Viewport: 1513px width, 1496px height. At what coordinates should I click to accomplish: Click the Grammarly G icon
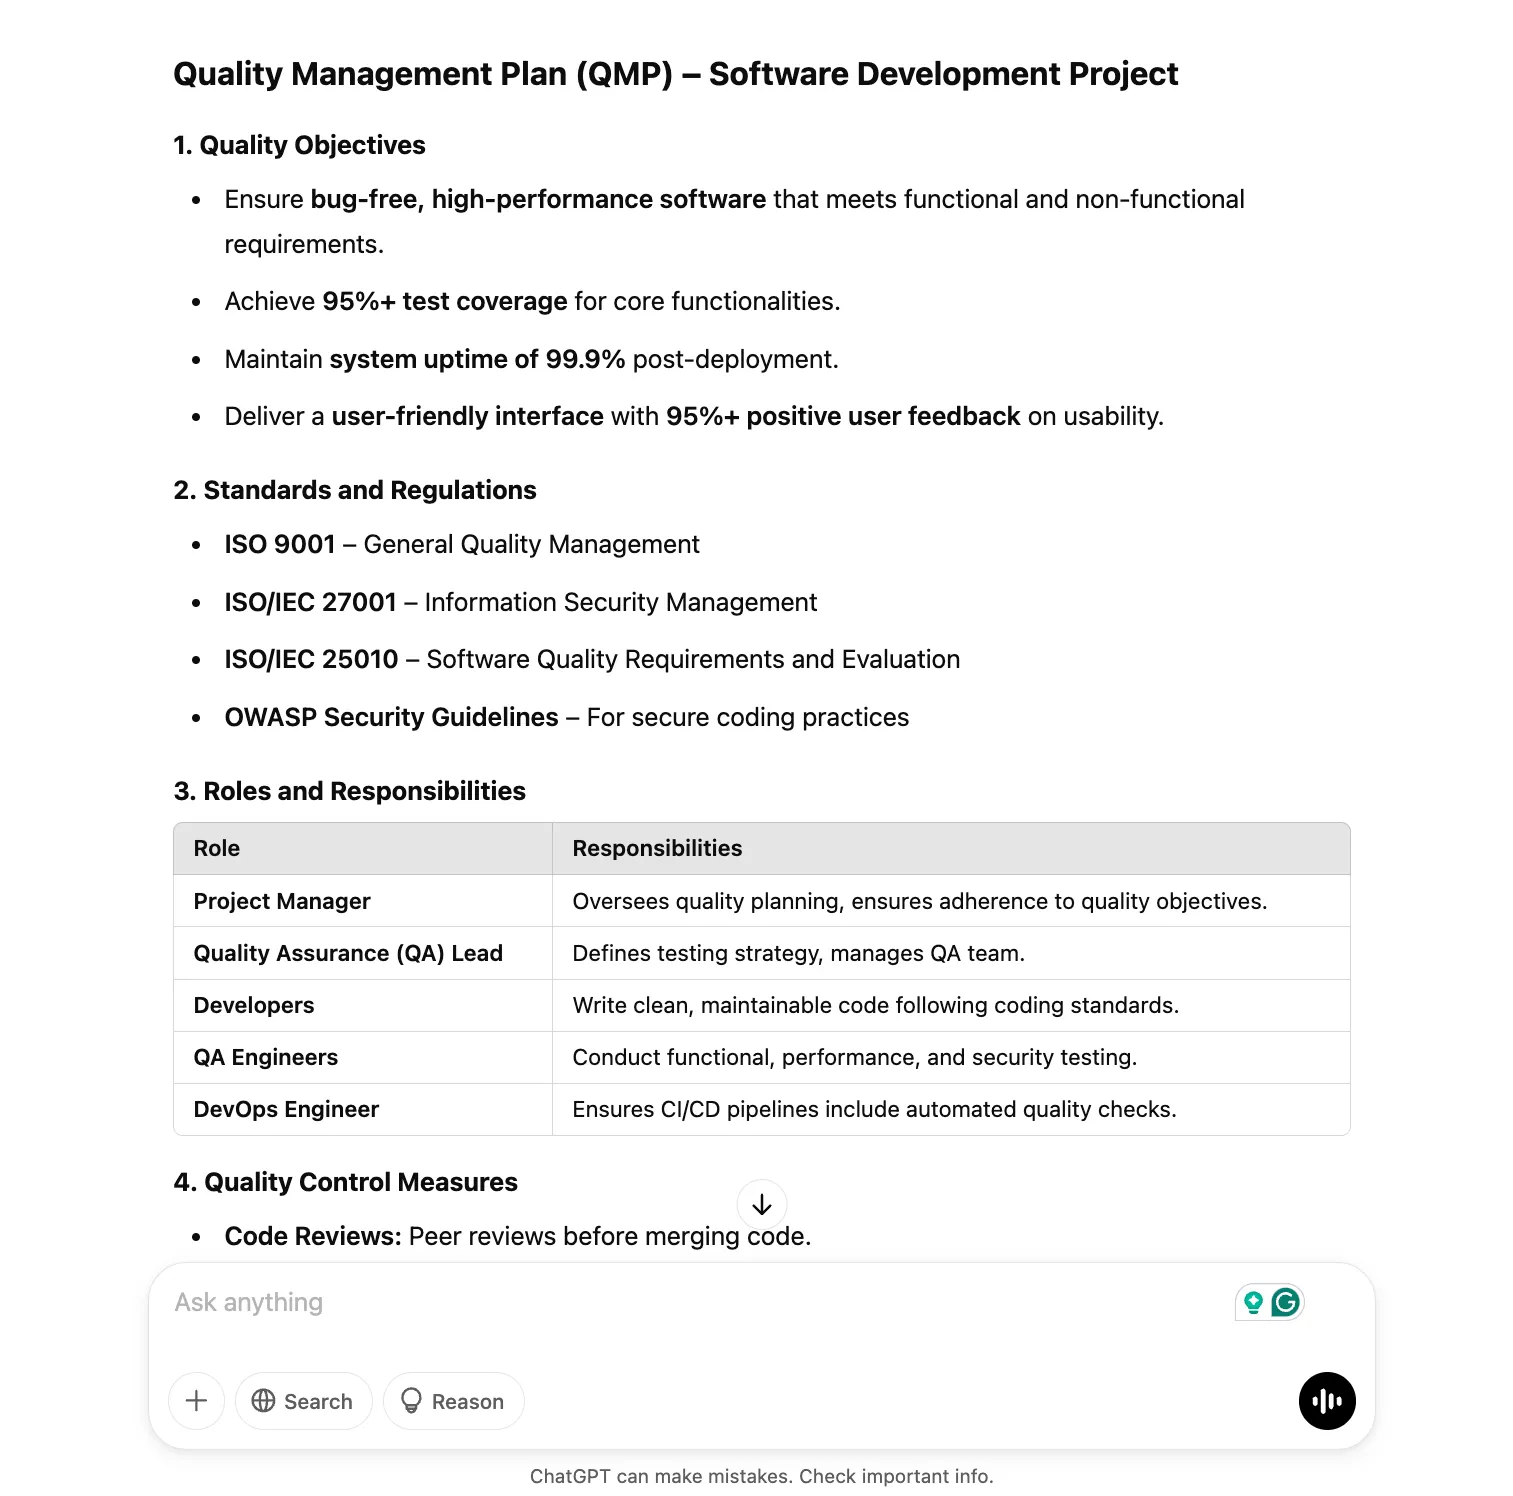(1286, 1302)
